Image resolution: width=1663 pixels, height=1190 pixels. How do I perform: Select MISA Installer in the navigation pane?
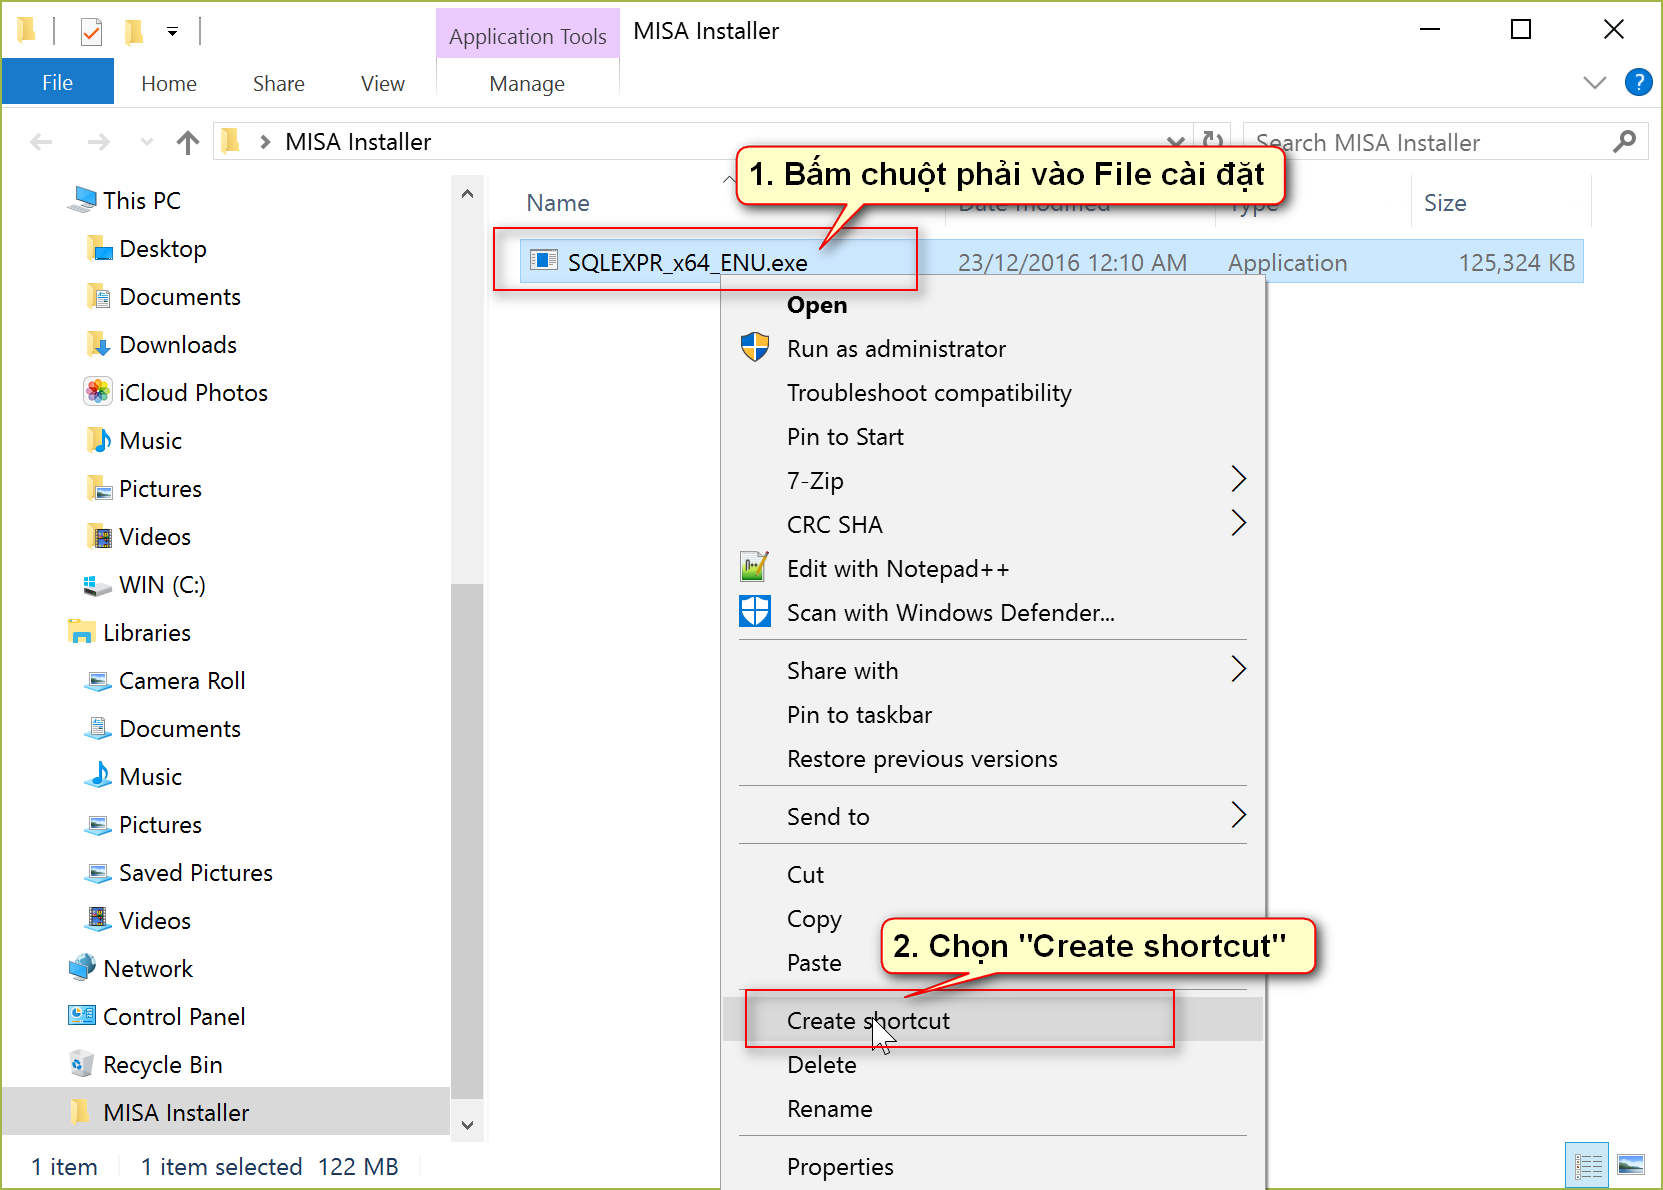(226, 1112)
